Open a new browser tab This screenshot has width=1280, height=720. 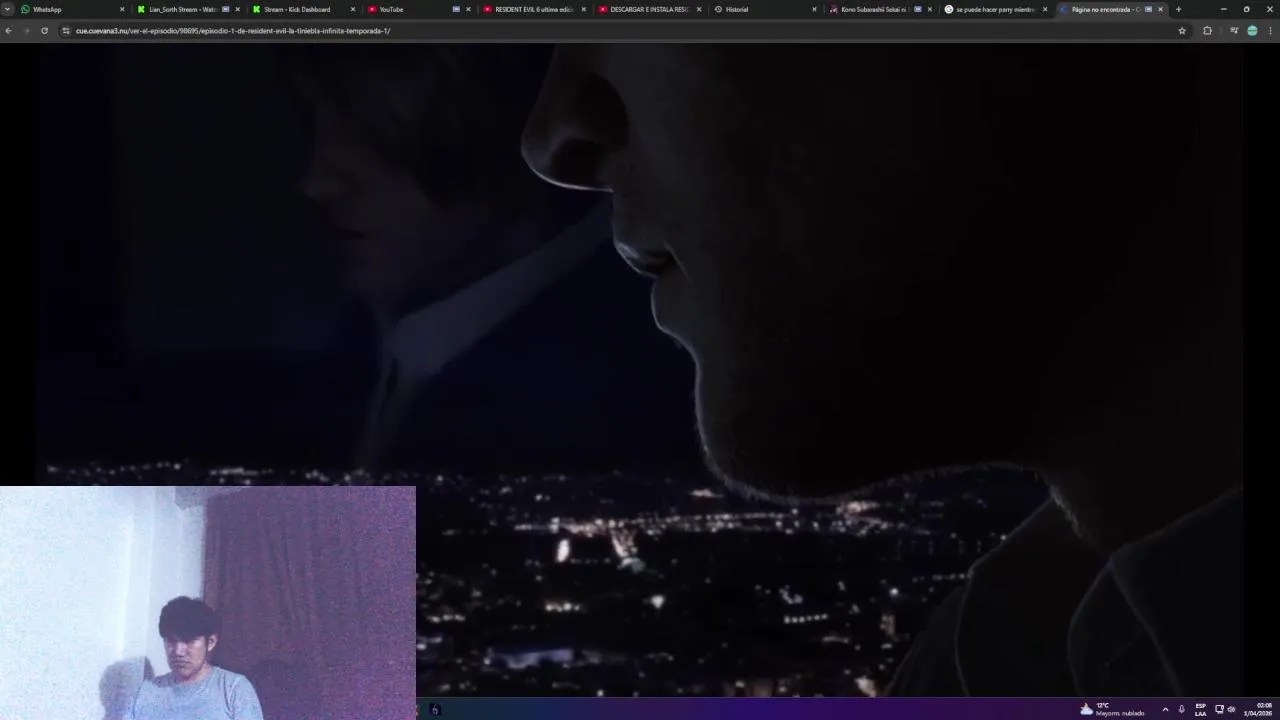coord(1178,9)
